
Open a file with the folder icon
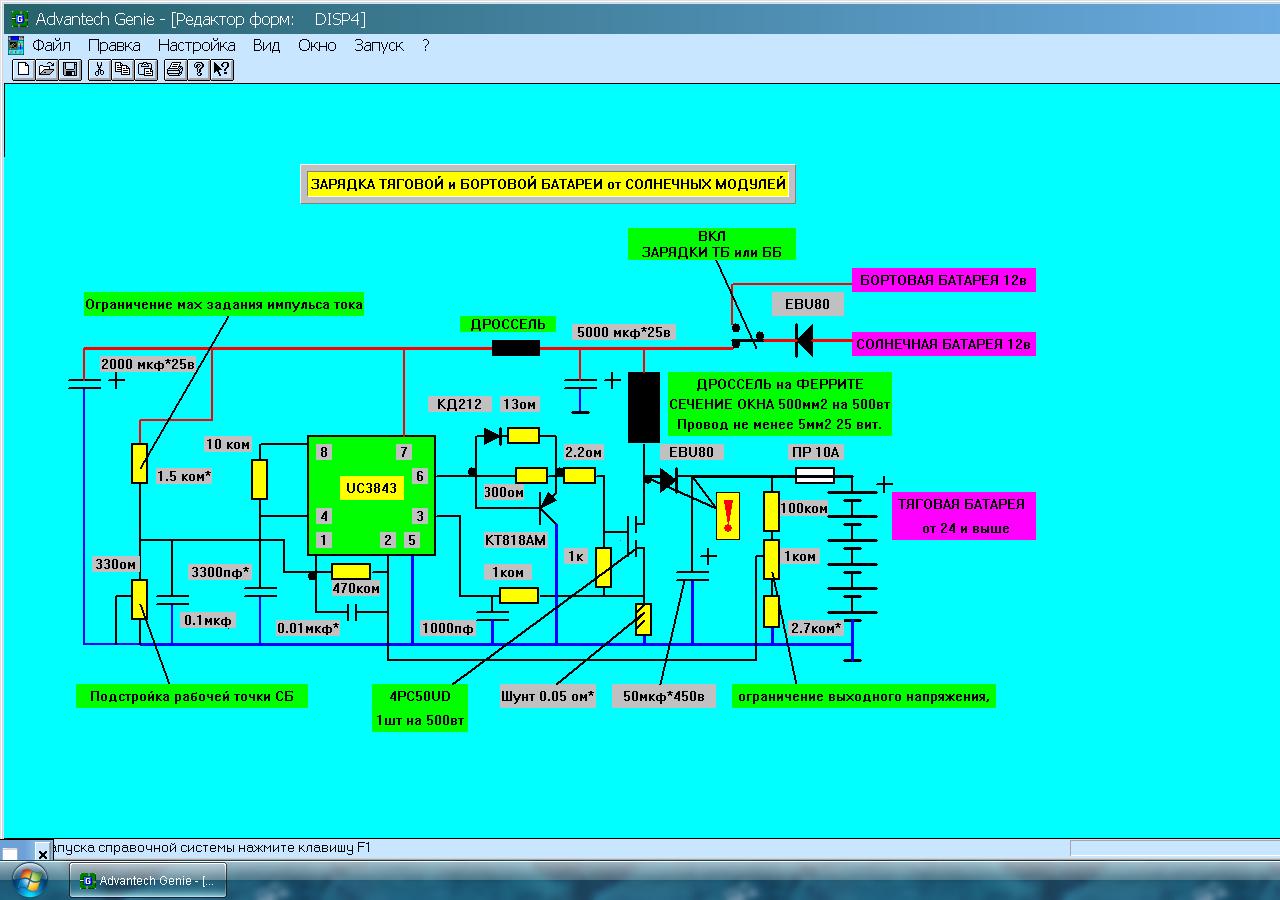pyautogui.click(x=46, y=69)
